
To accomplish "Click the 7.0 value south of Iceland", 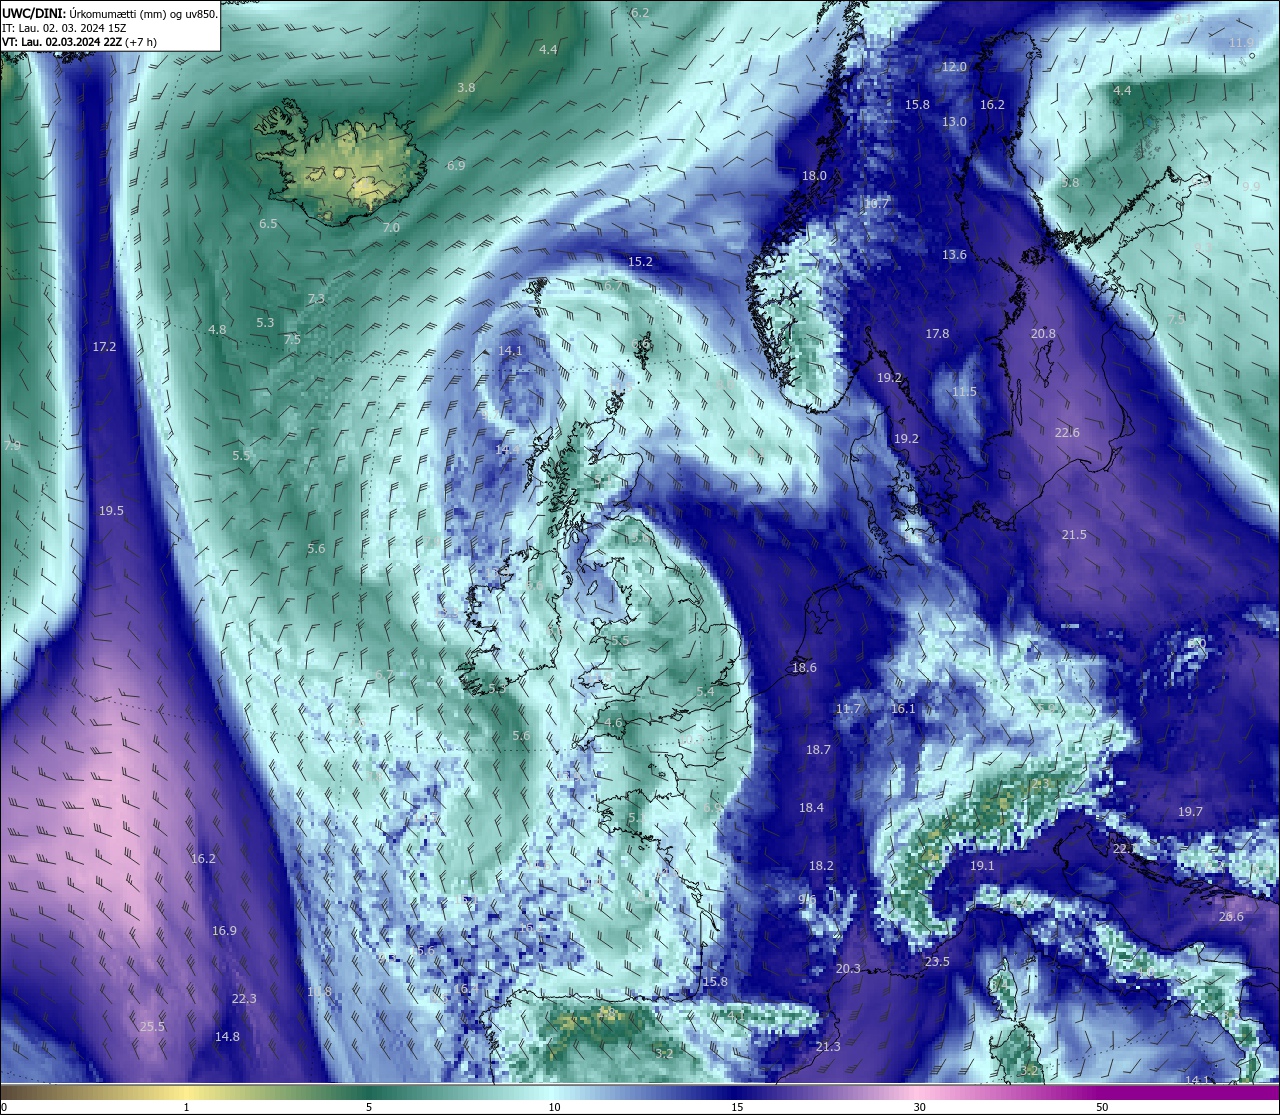I will [x=391, y=228].
